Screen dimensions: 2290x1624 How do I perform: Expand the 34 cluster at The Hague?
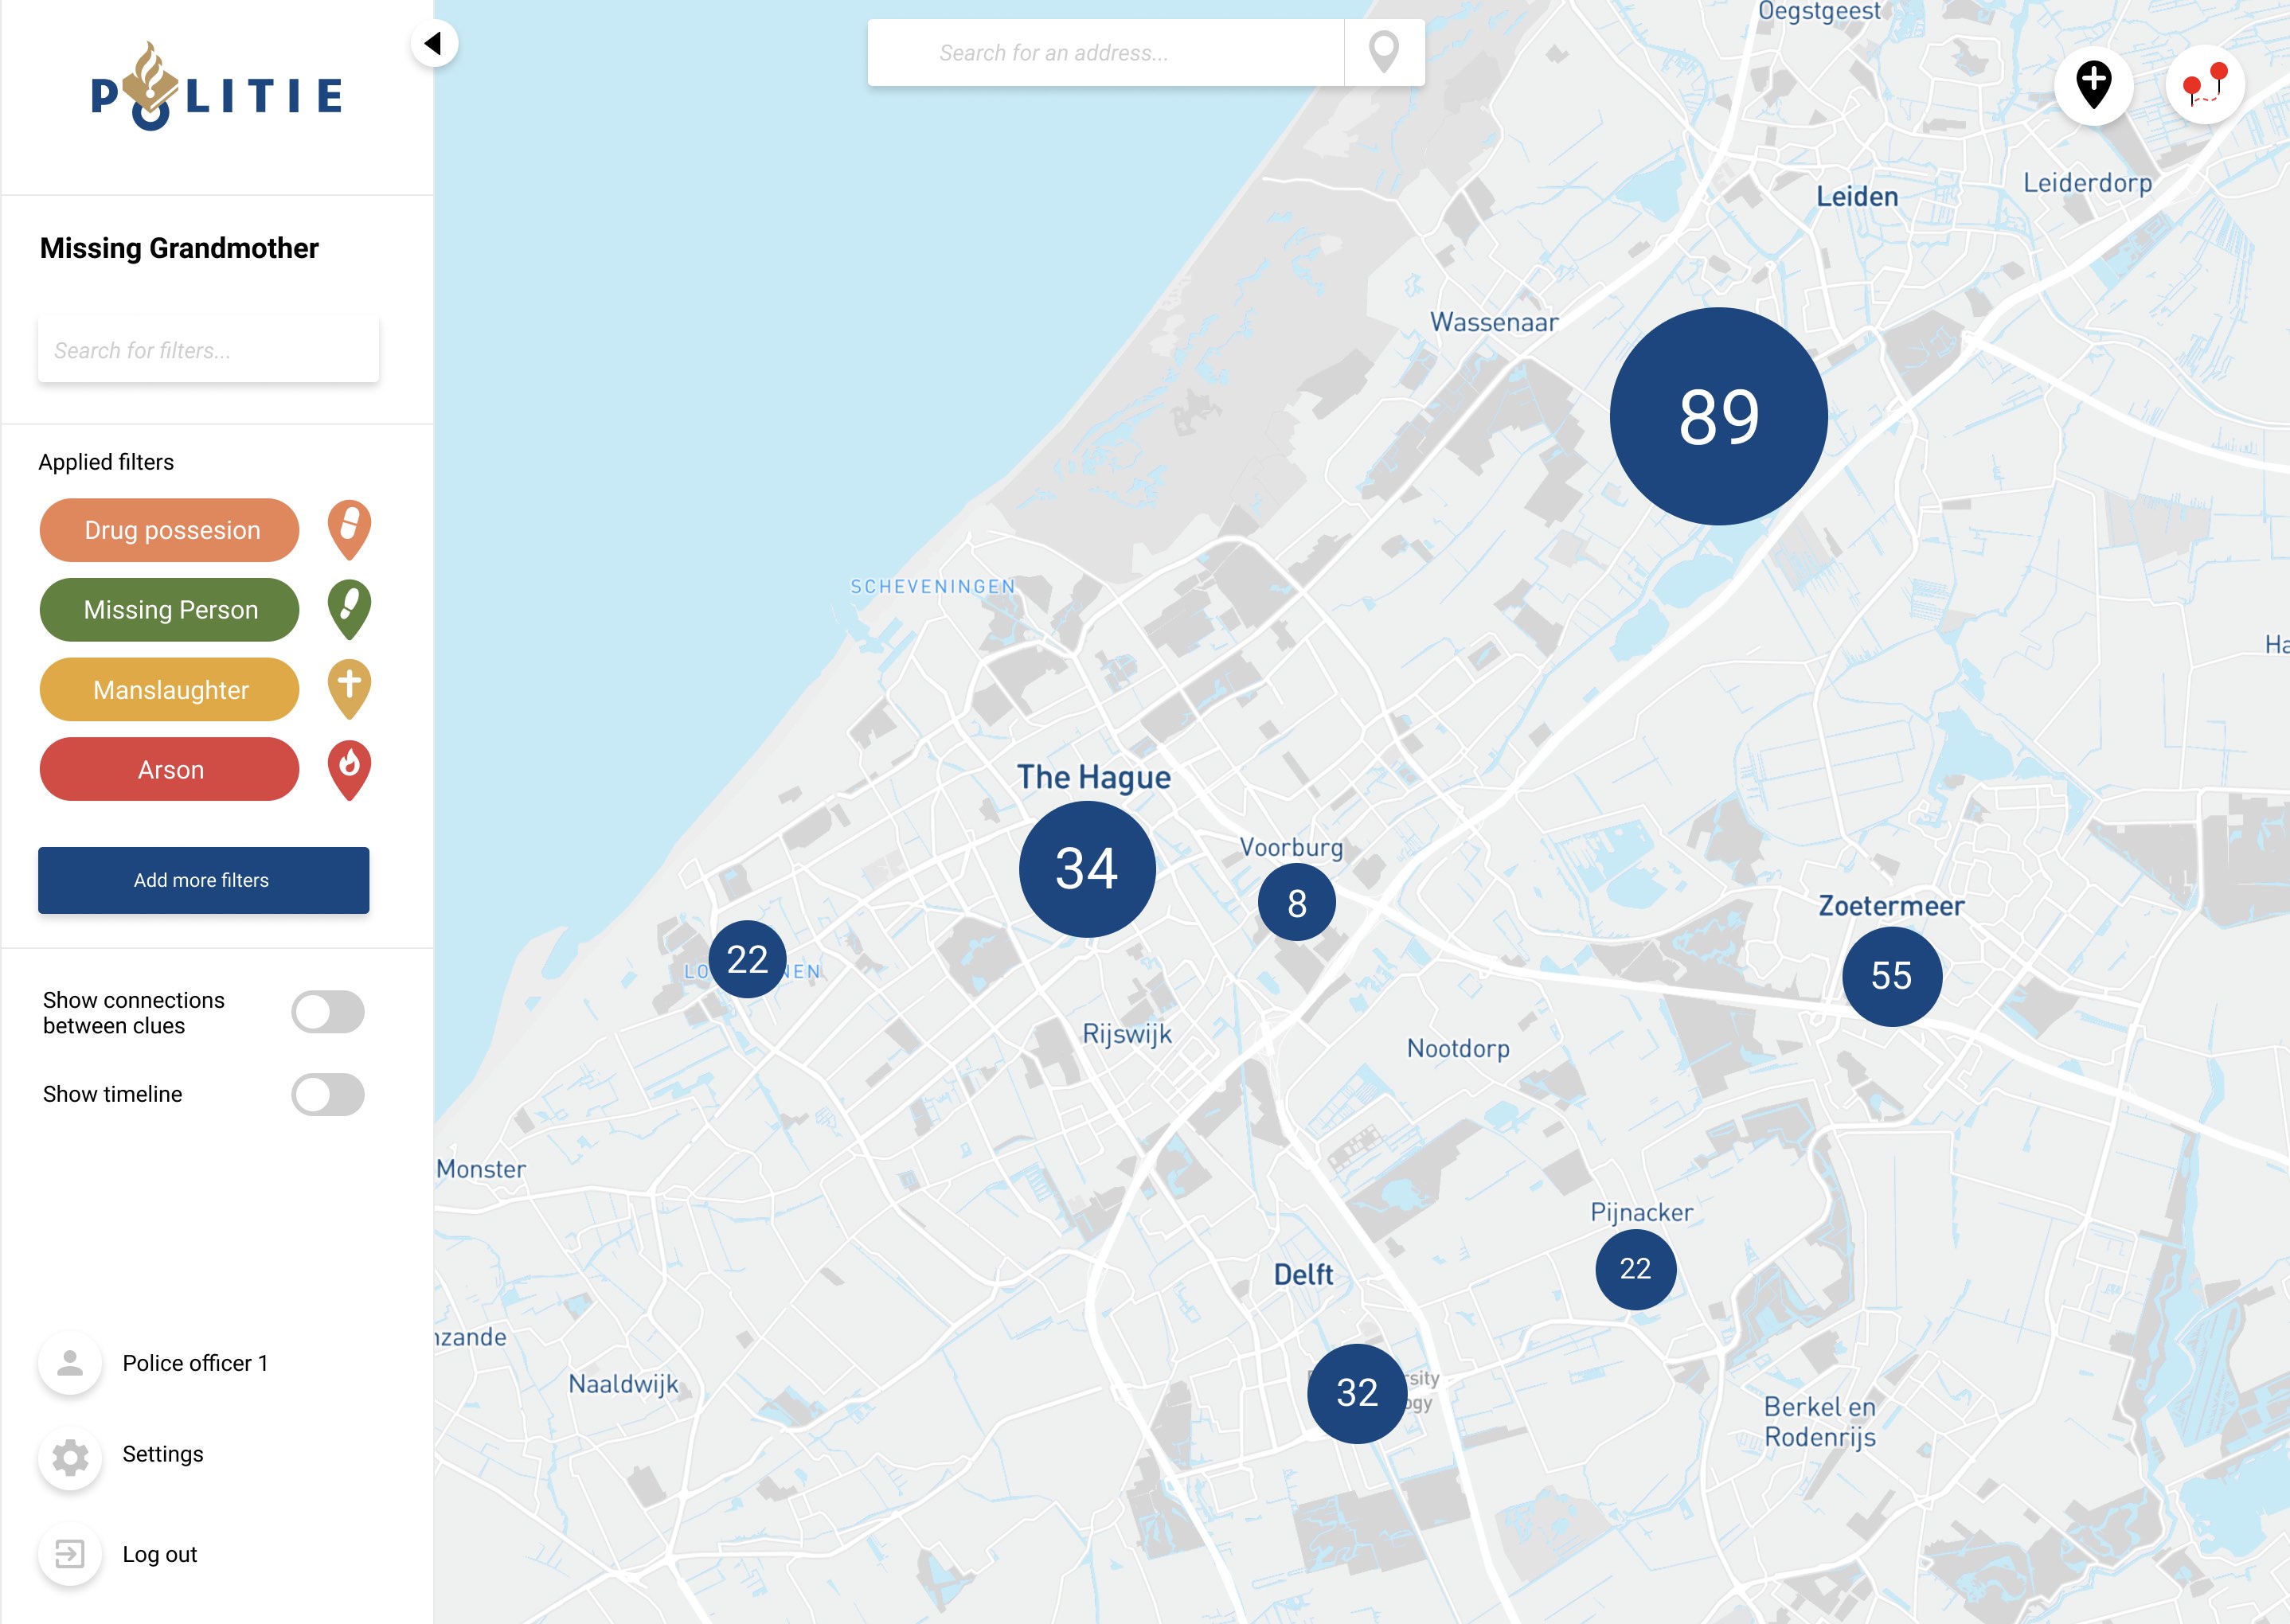[1087, 868]
